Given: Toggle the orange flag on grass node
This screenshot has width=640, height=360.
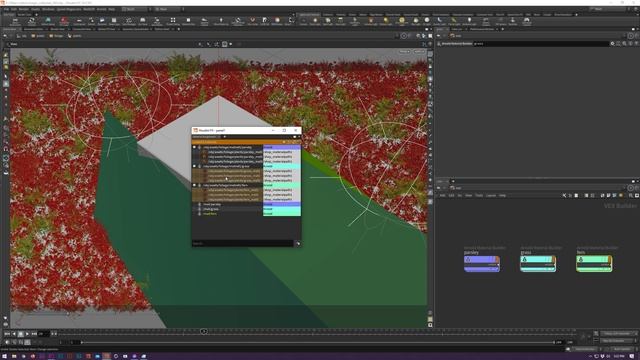Looking at the screenshot, I should 553,260.
